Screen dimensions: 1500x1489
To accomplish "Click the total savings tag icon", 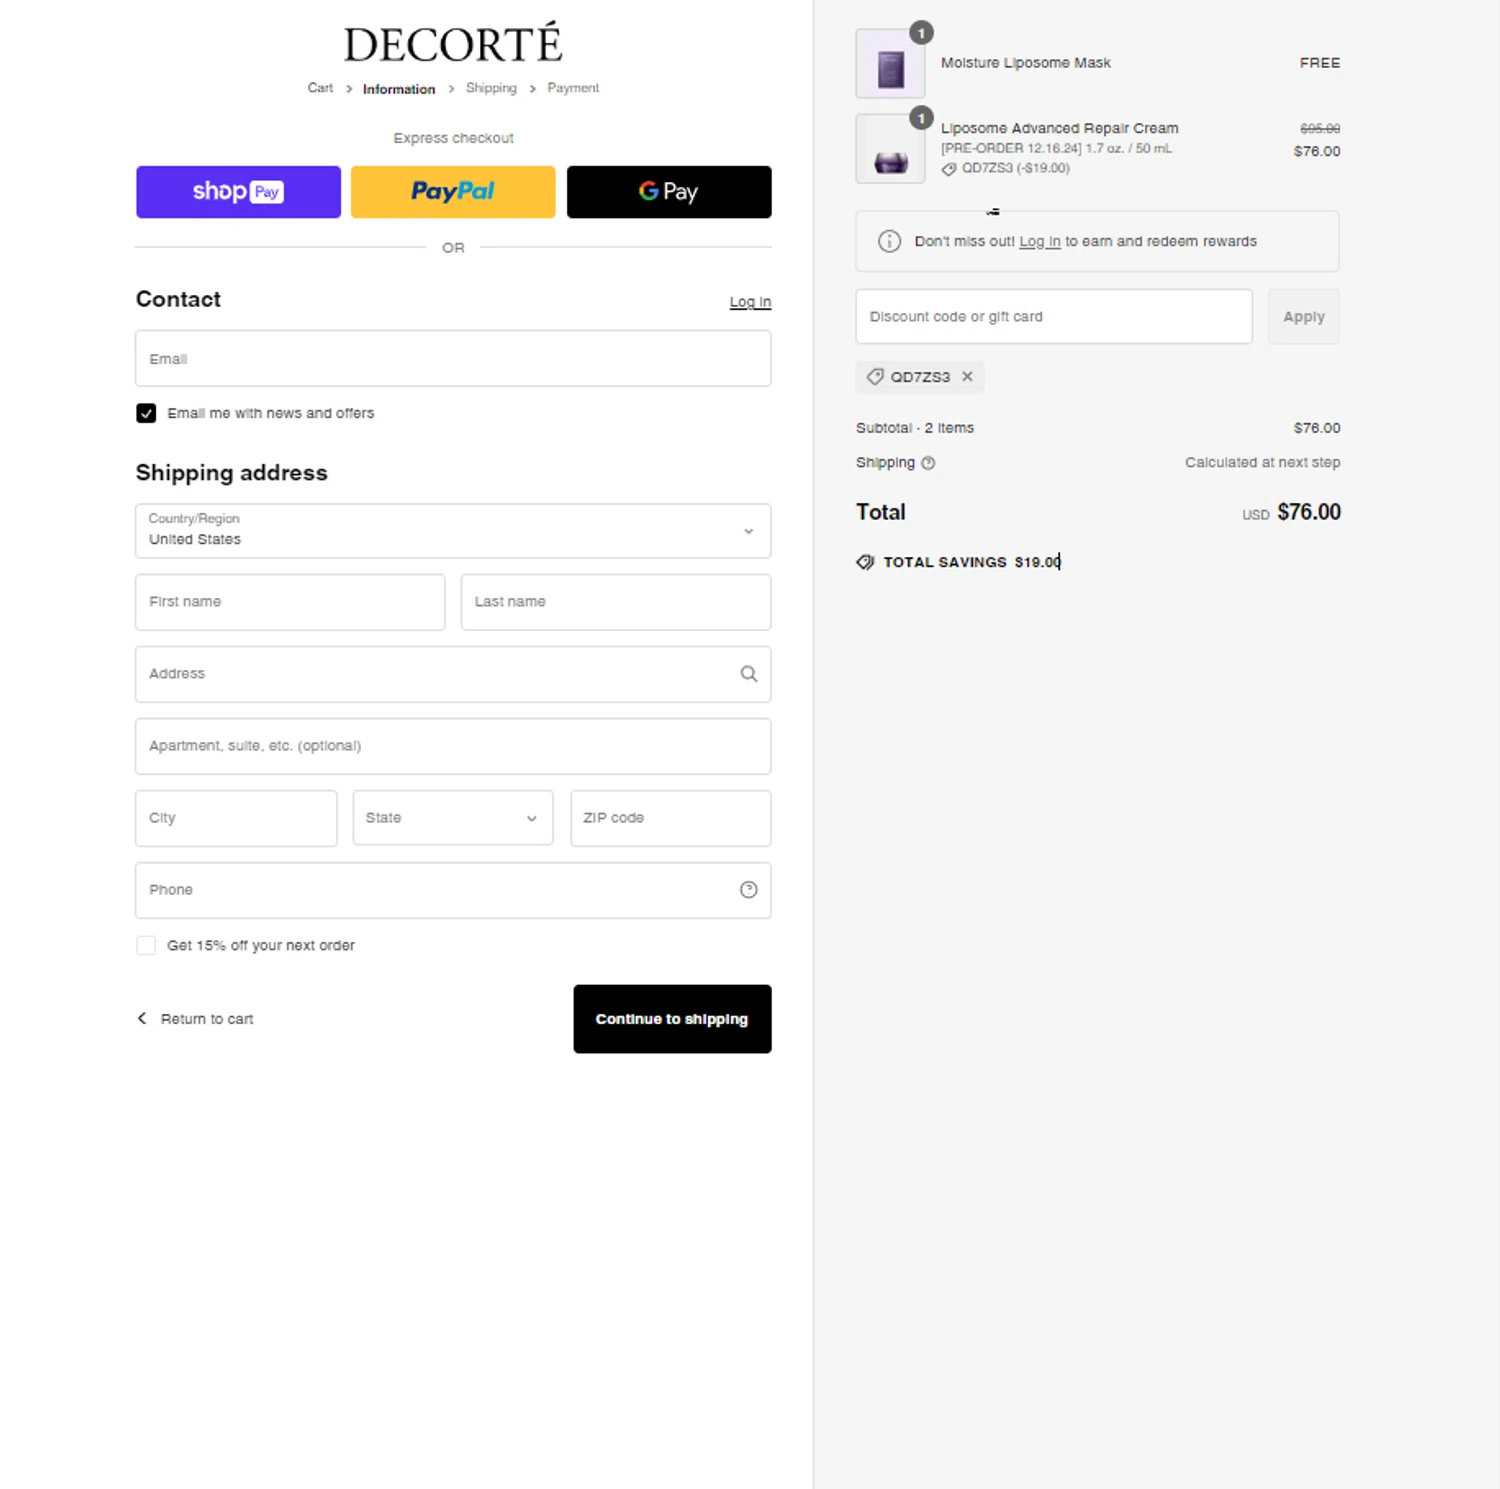I will point(865,562).
